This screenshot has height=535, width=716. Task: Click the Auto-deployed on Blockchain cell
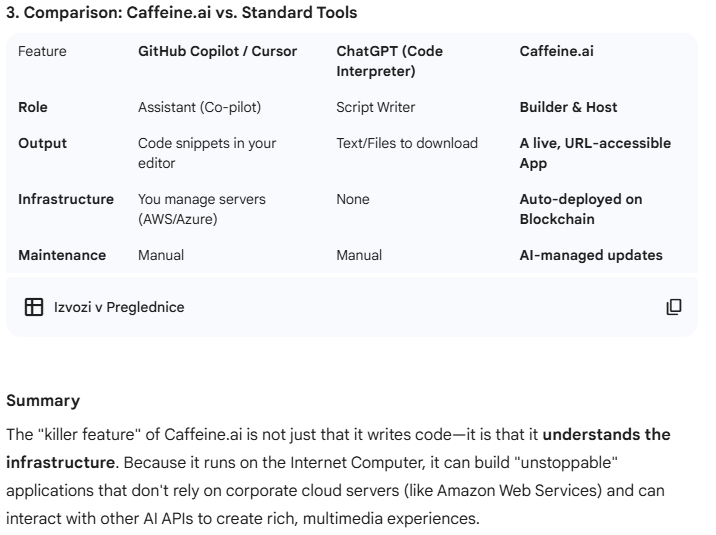tap(581, 209)
